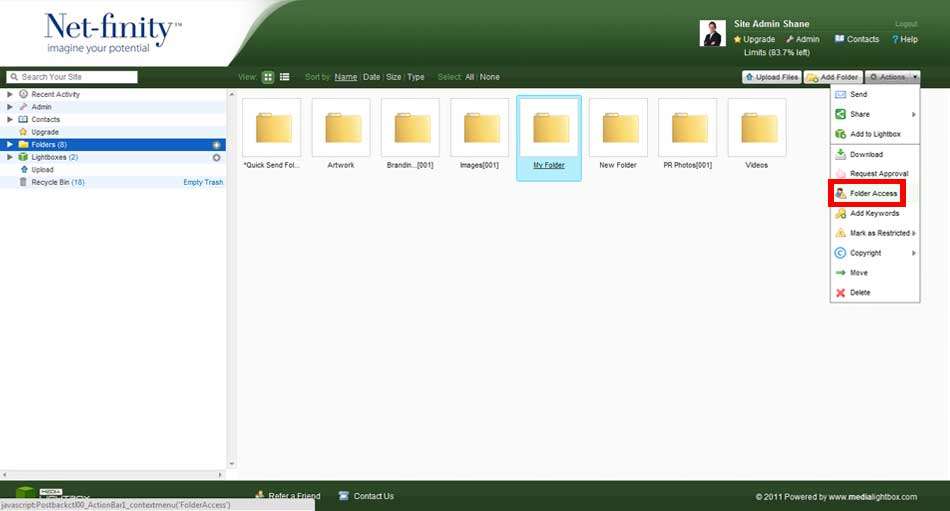Click the settings icon on Lightboxes row

[x=216, y=157]
